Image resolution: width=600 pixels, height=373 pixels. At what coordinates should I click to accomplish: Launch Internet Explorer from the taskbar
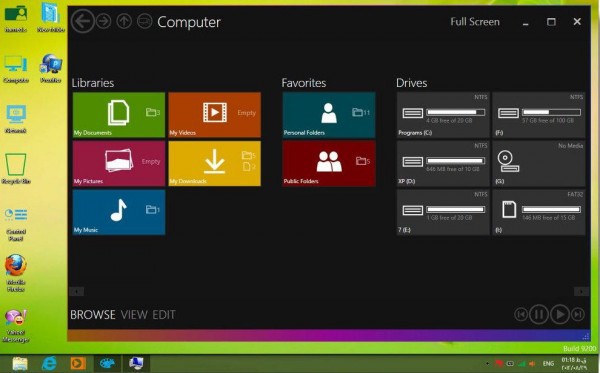(49, 363)
